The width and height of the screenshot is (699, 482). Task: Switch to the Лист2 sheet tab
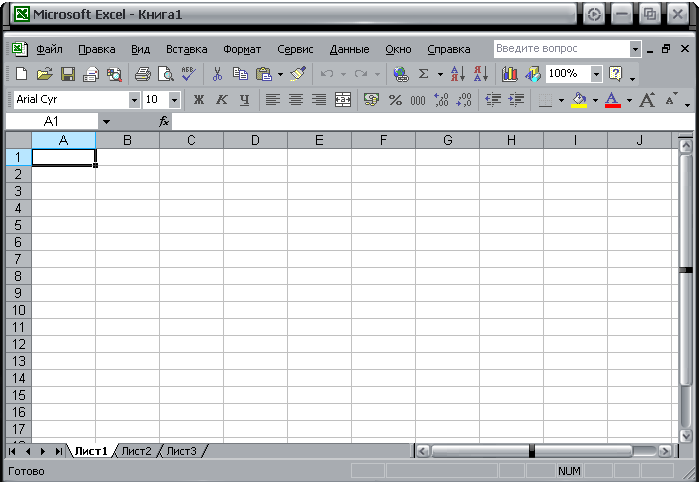pos(136,451)
